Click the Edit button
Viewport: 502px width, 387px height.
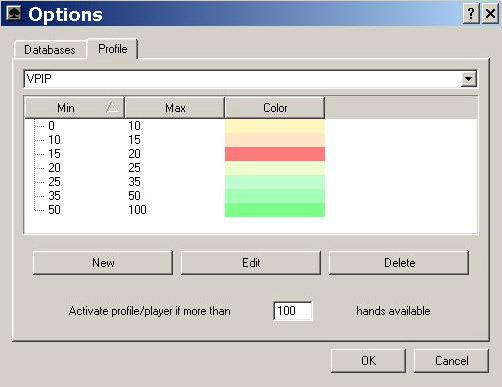click(251, 263)
